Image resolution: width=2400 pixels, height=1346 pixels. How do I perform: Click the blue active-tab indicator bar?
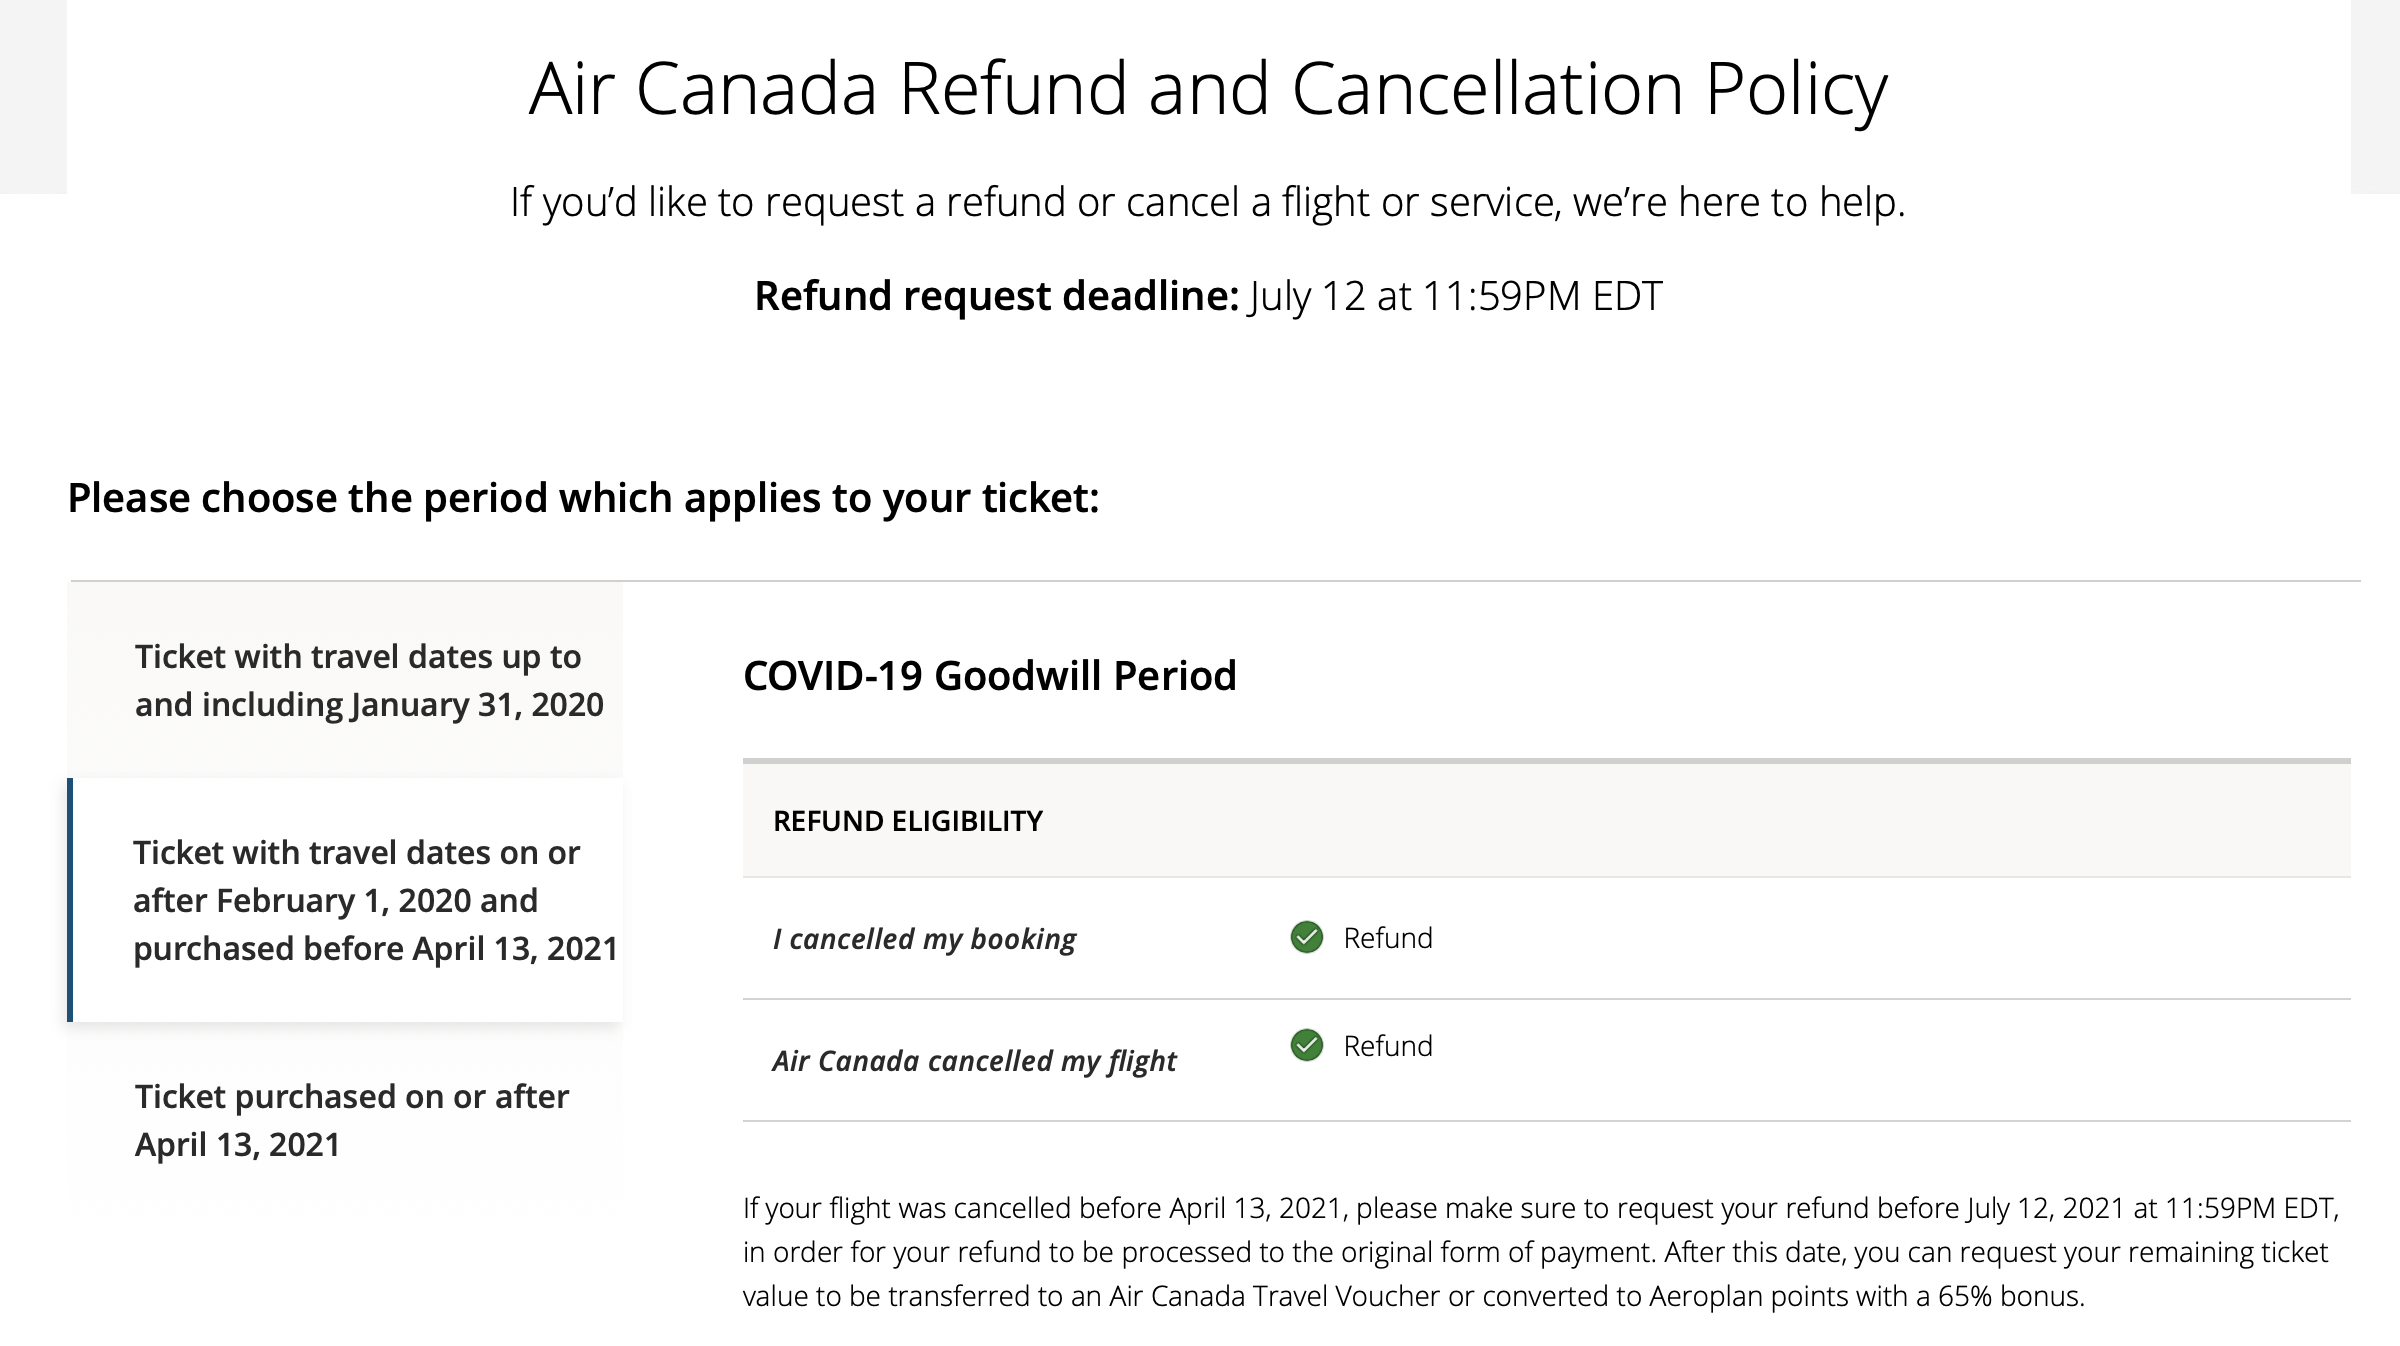(x=70, y=900)
